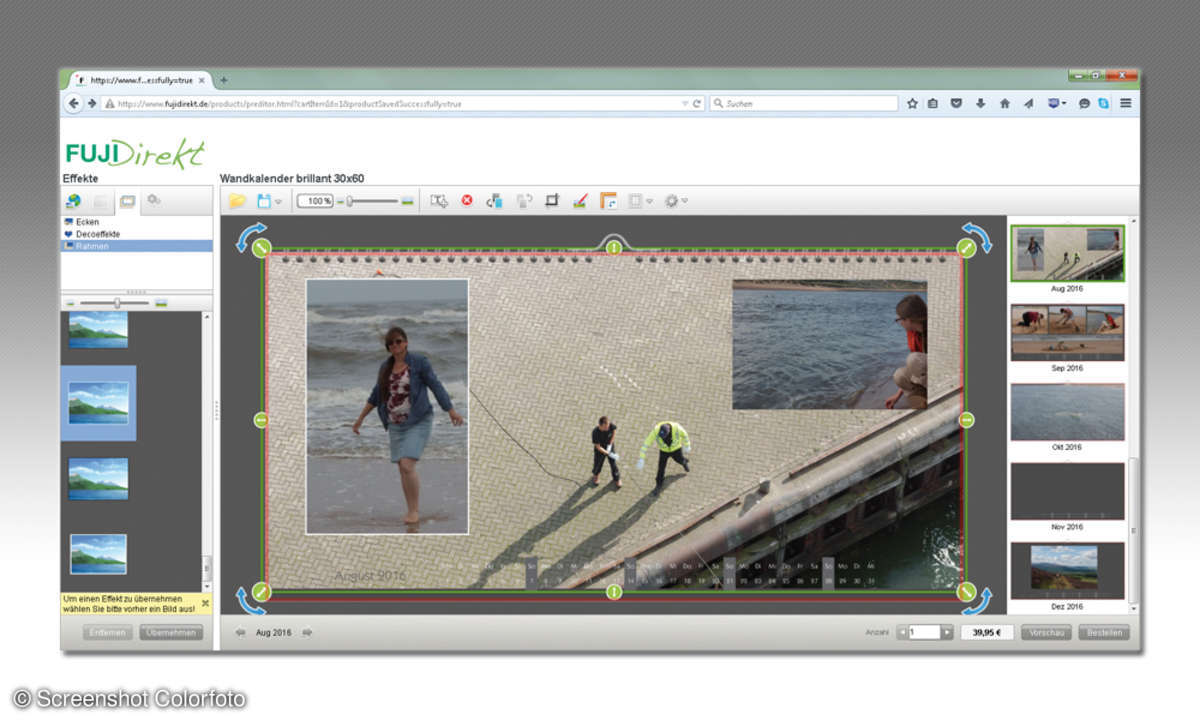
Task: Open the Firefox hamburger menu
Action: (x=1126, y=103)
